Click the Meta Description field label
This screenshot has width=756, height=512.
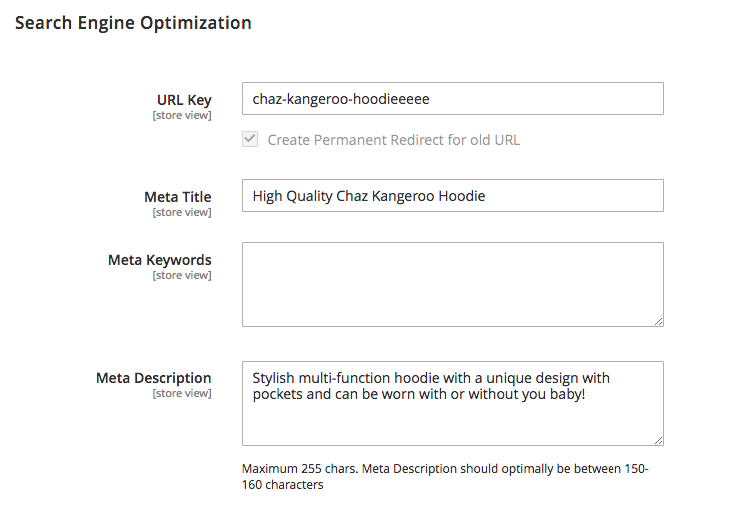click(154, 378)
